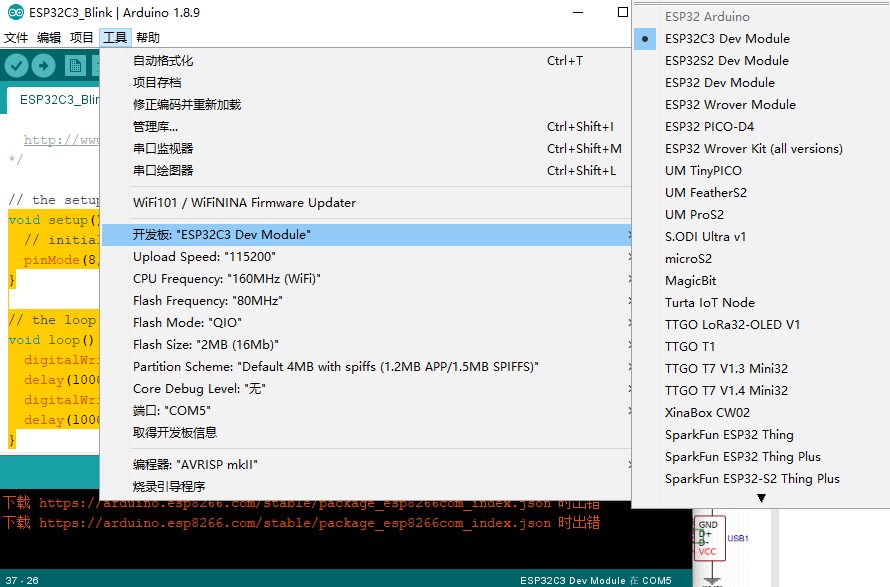Expand the Flash Mode submenu

pos(366,323)
